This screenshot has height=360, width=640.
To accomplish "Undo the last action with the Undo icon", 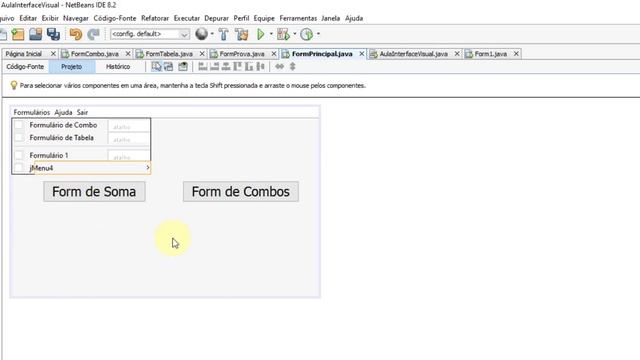I will 76,34.
